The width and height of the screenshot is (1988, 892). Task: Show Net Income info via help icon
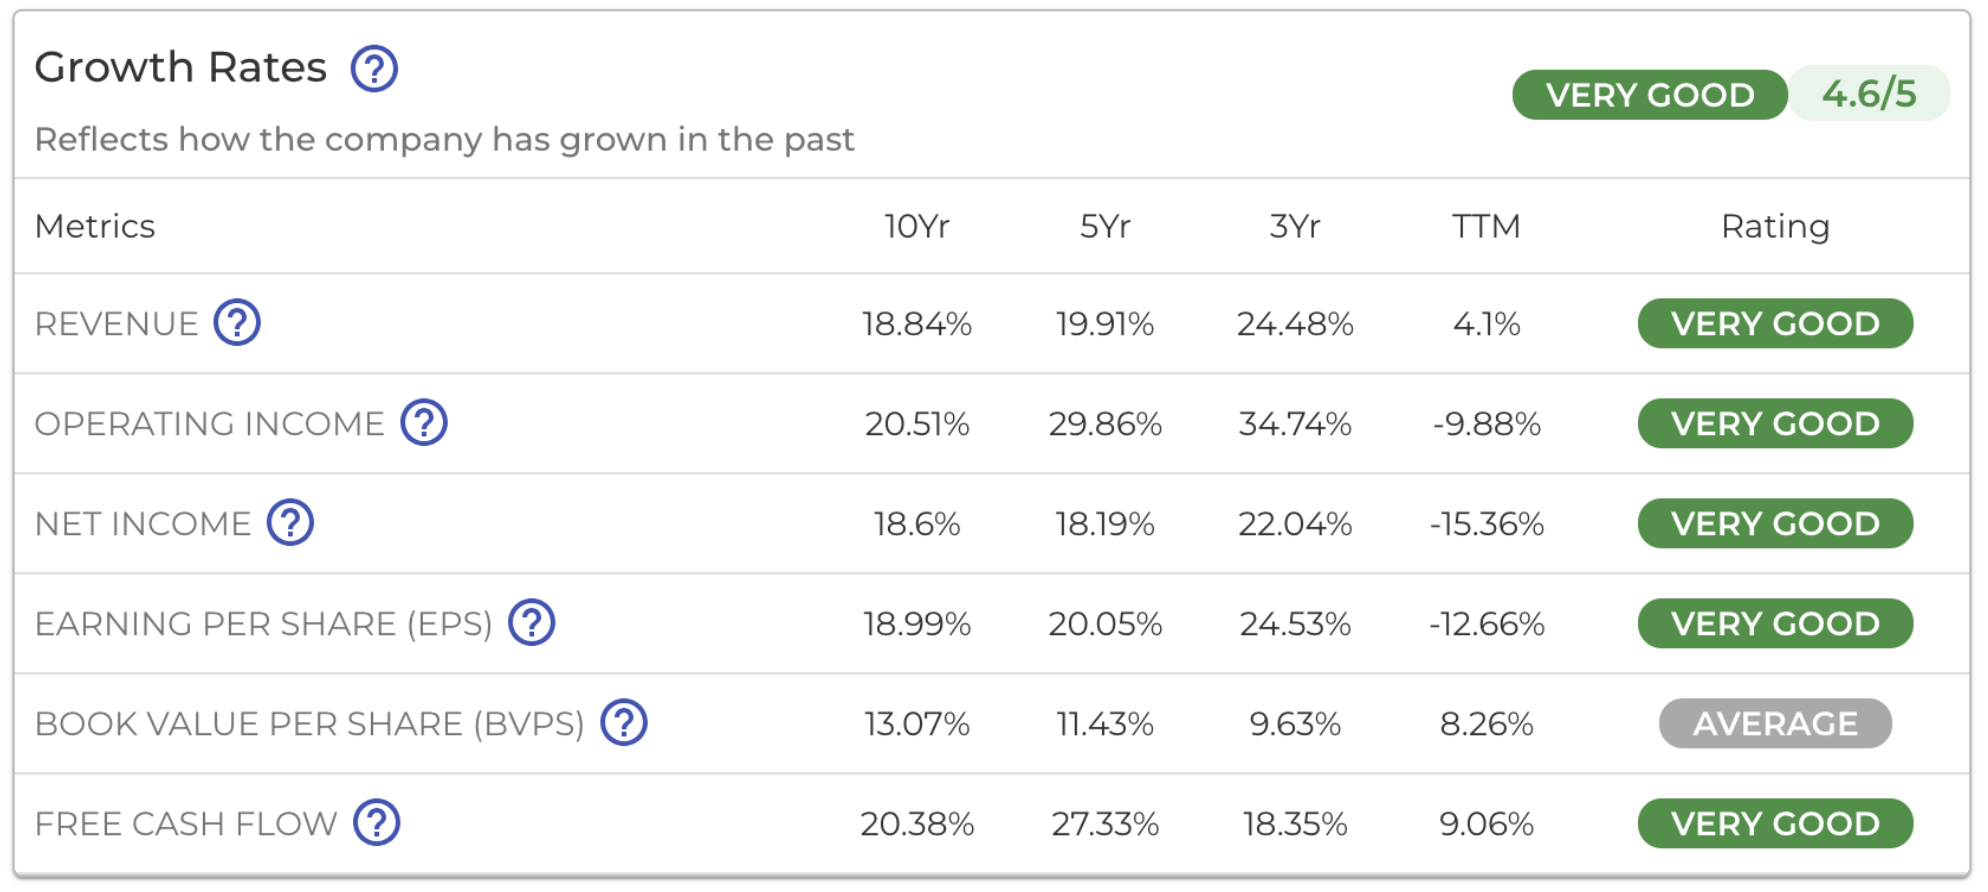click(290, 523)
